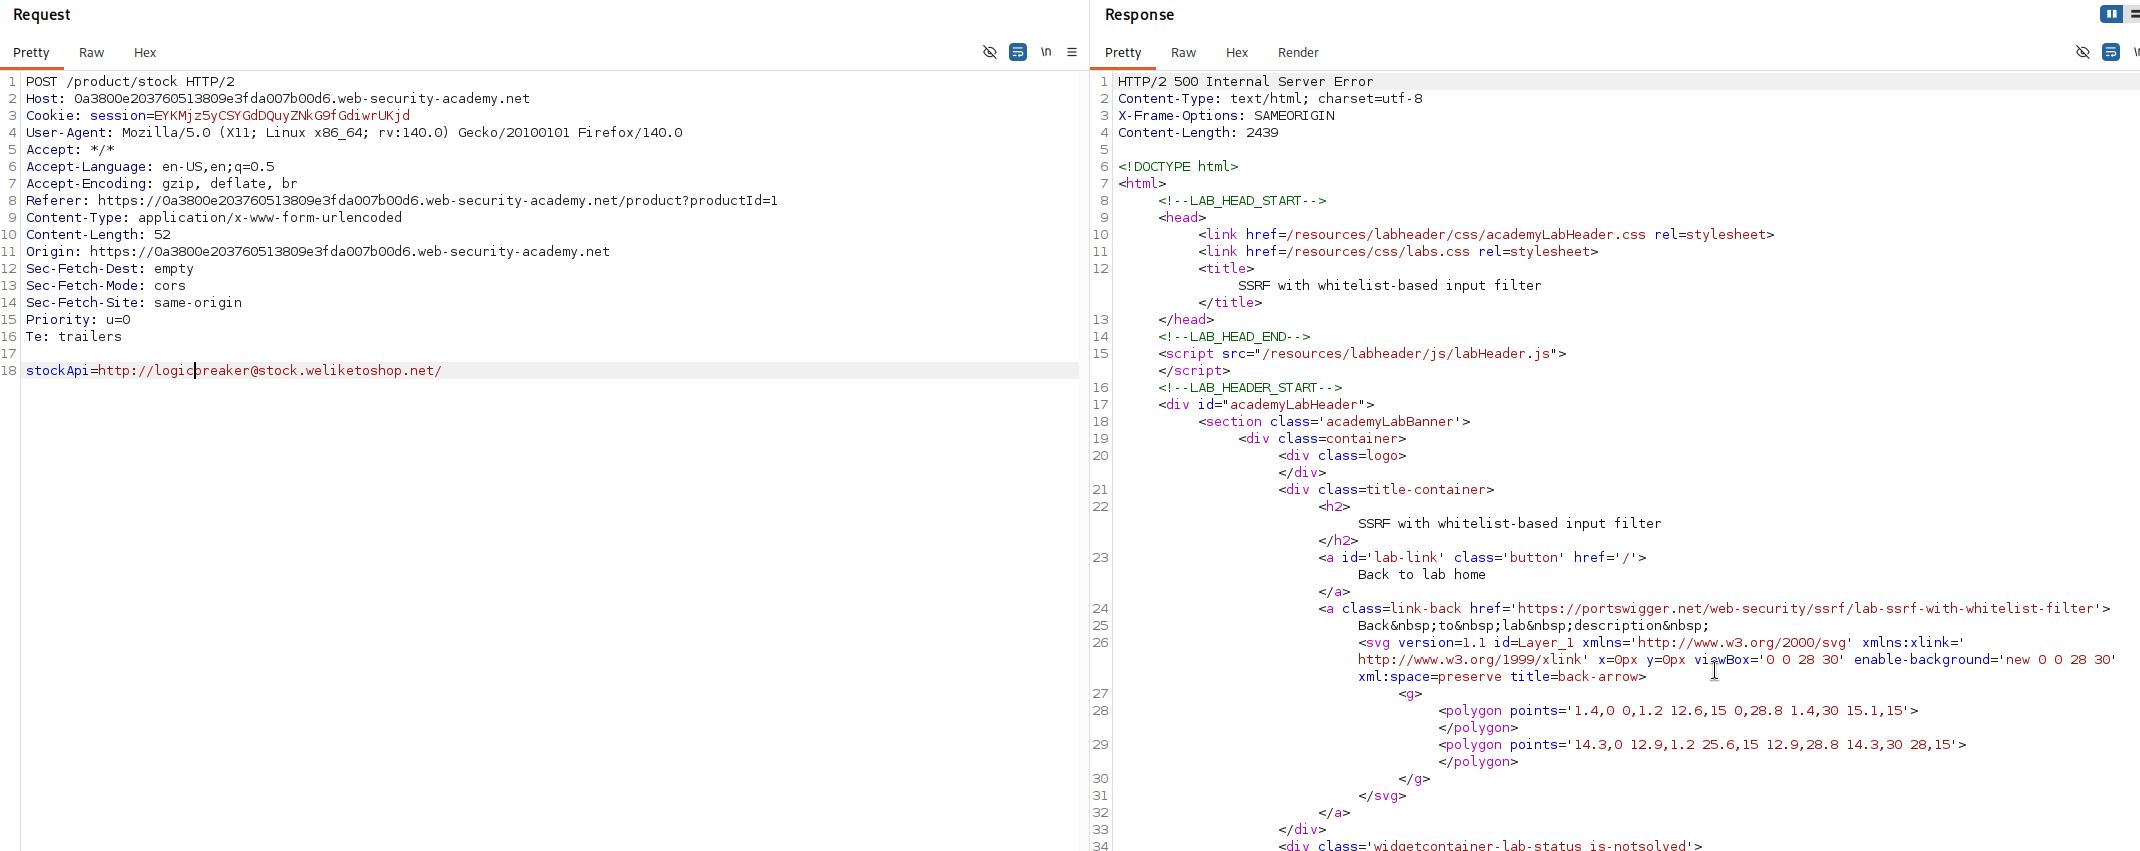Click the labHeader.js script tag line
The width and height of the screenshot is (2140, 851).
pos(1362,354)
